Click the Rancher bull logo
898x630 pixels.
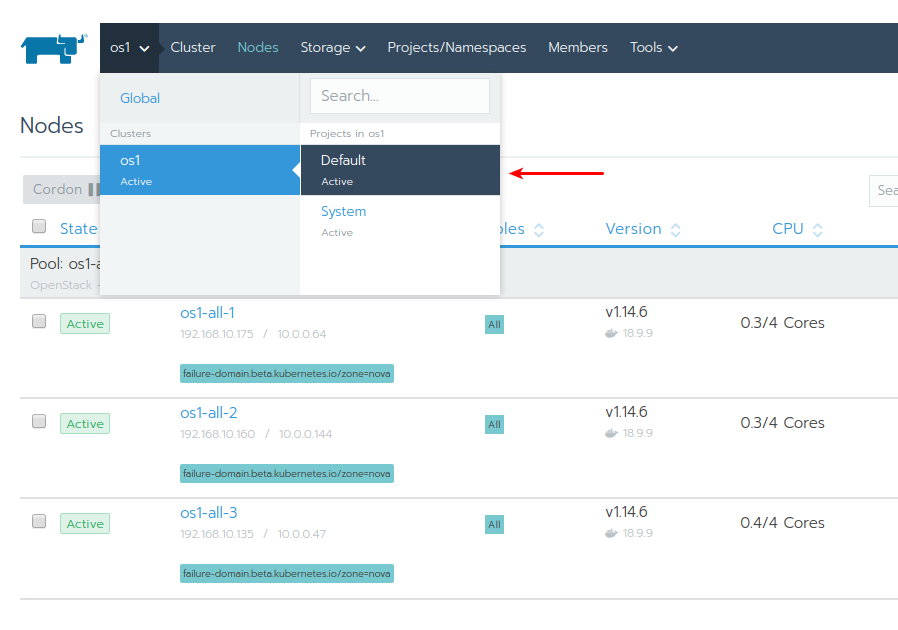tap(52, 46)
